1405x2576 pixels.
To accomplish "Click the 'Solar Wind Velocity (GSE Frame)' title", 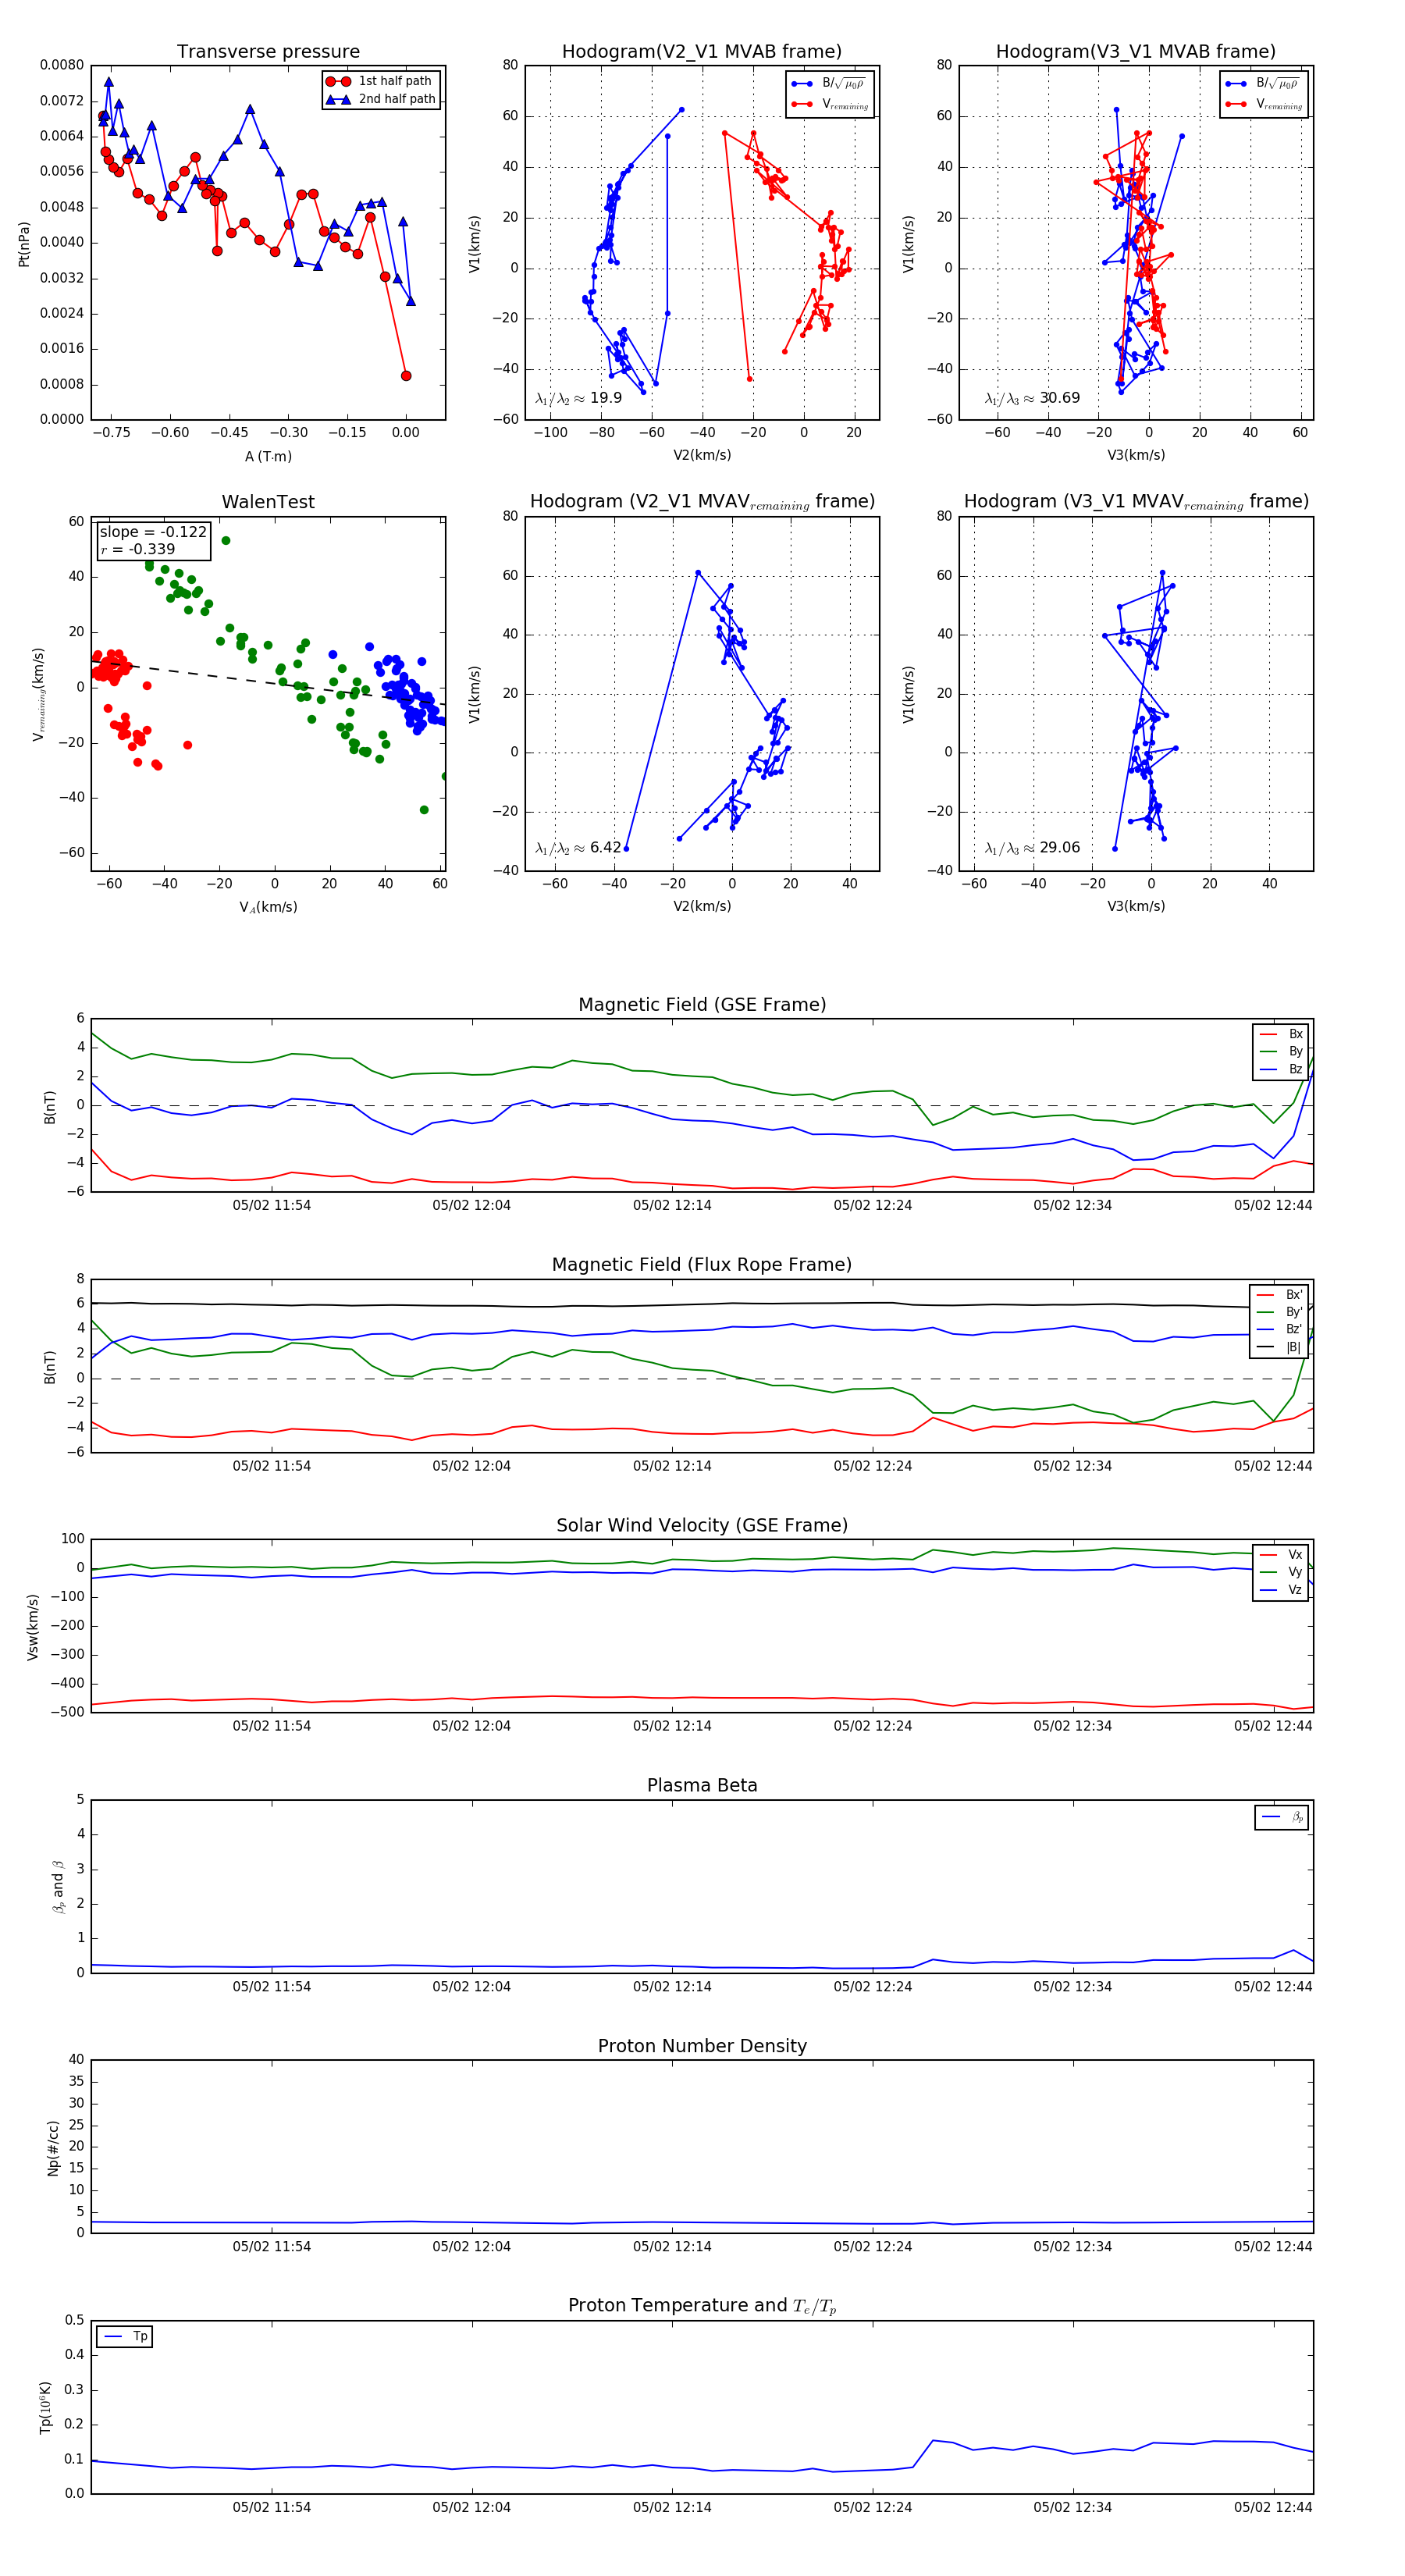I will click(702, 1526).
